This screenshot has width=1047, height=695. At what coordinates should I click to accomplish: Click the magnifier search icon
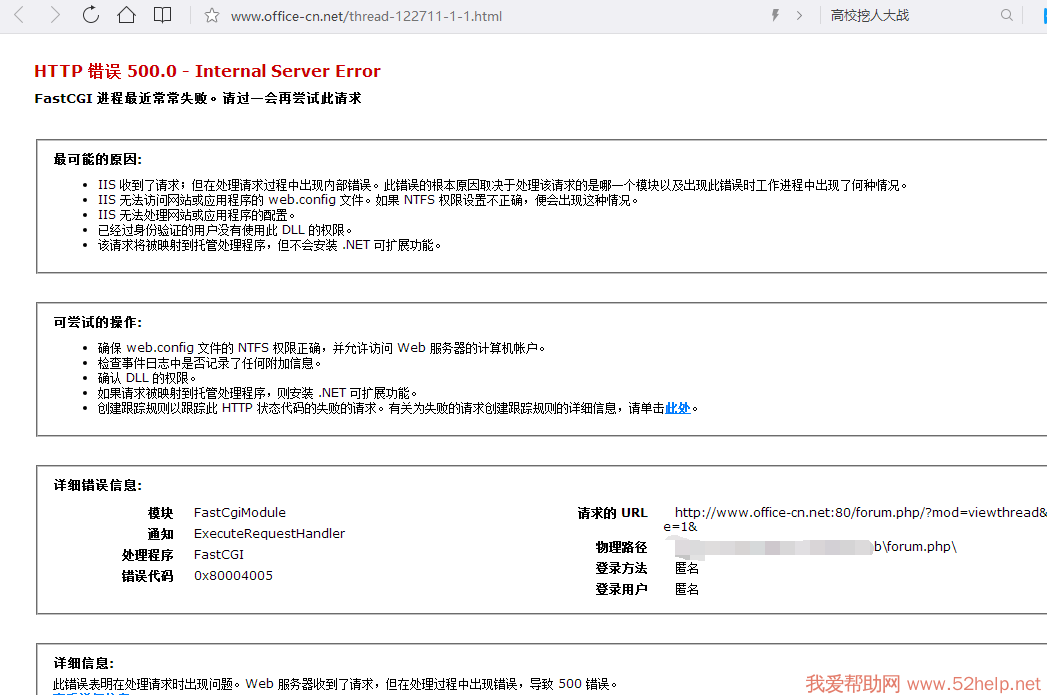click(x=1007, y=15)
